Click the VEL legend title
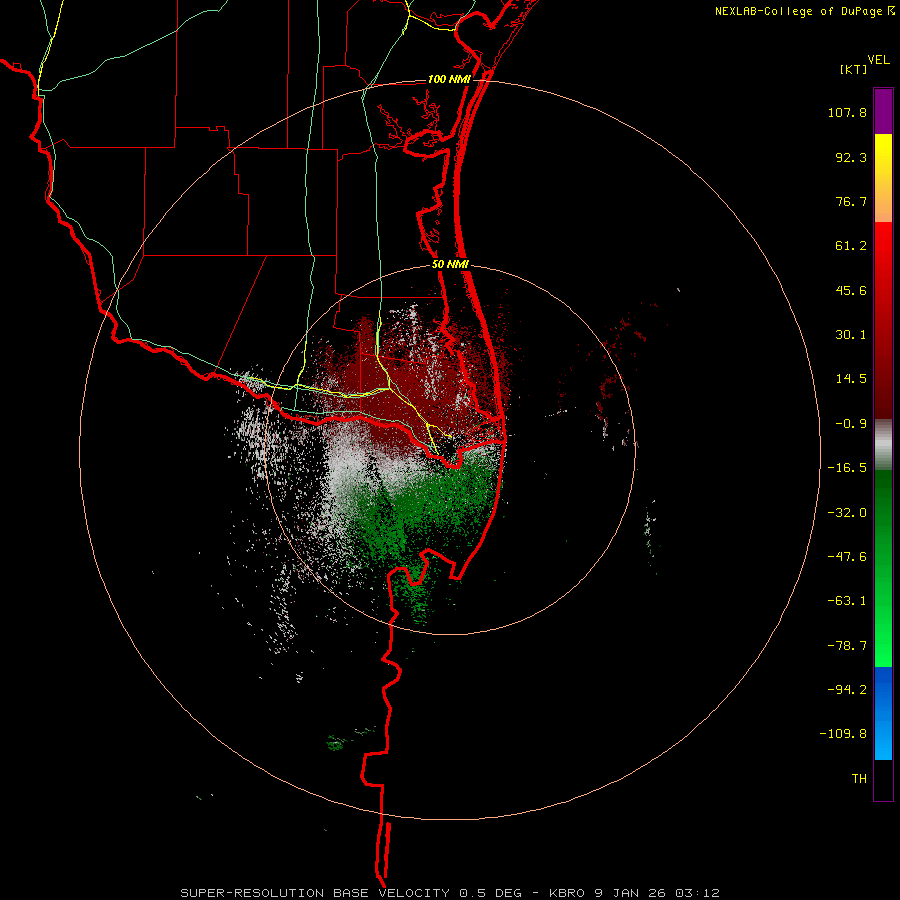 [x=878, y=60]
